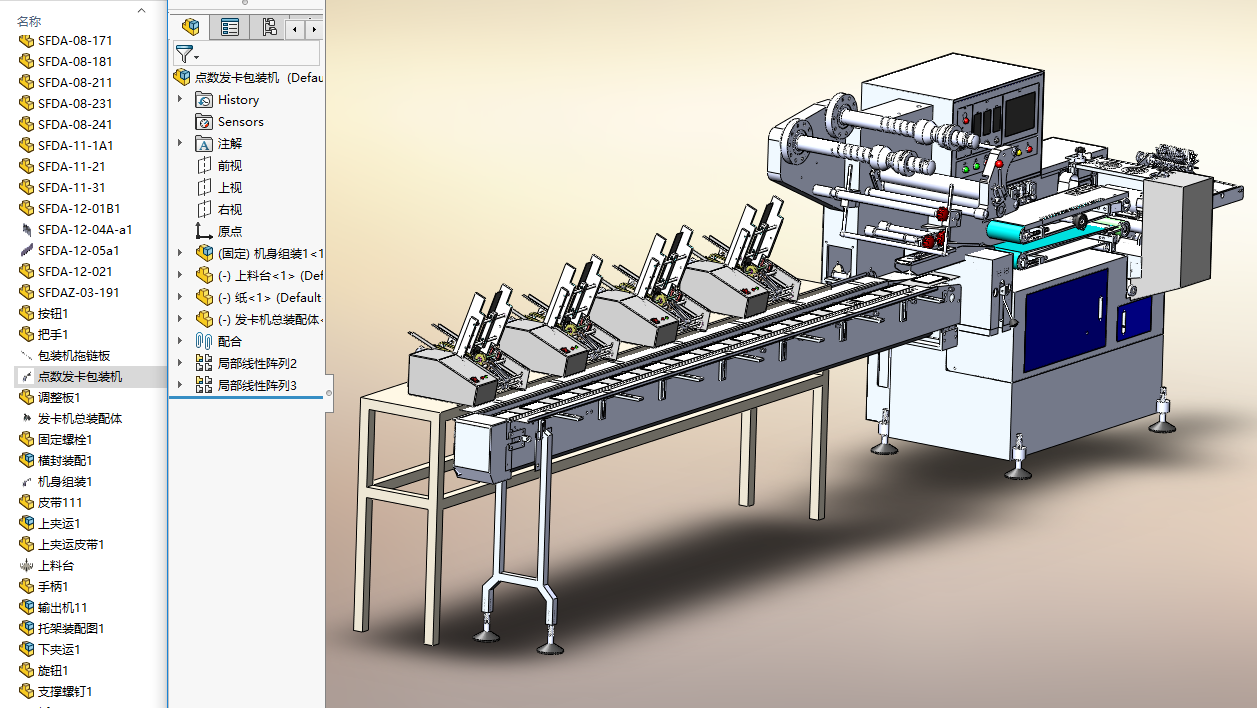This screenshot has width=1257, height=708.
Task: Click the SFDA-12-05a1 thumbnail icon
Action: point(26,251)
